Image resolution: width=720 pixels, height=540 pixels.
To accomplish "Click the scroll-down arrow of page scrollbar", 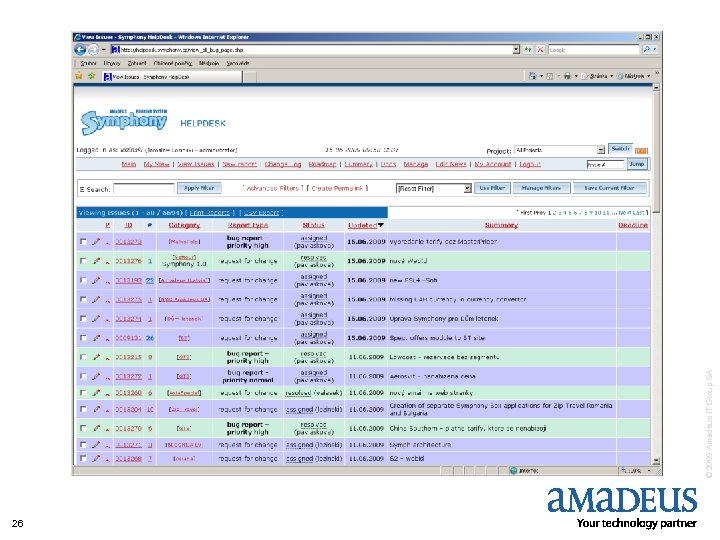I will point(656,461).
